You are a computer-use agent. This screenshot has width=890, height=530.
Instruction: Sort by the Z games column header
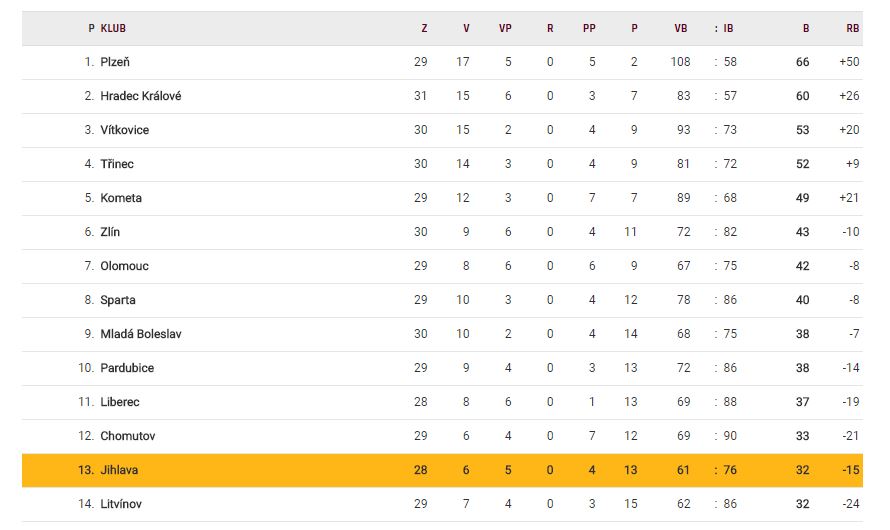[424, 28]
